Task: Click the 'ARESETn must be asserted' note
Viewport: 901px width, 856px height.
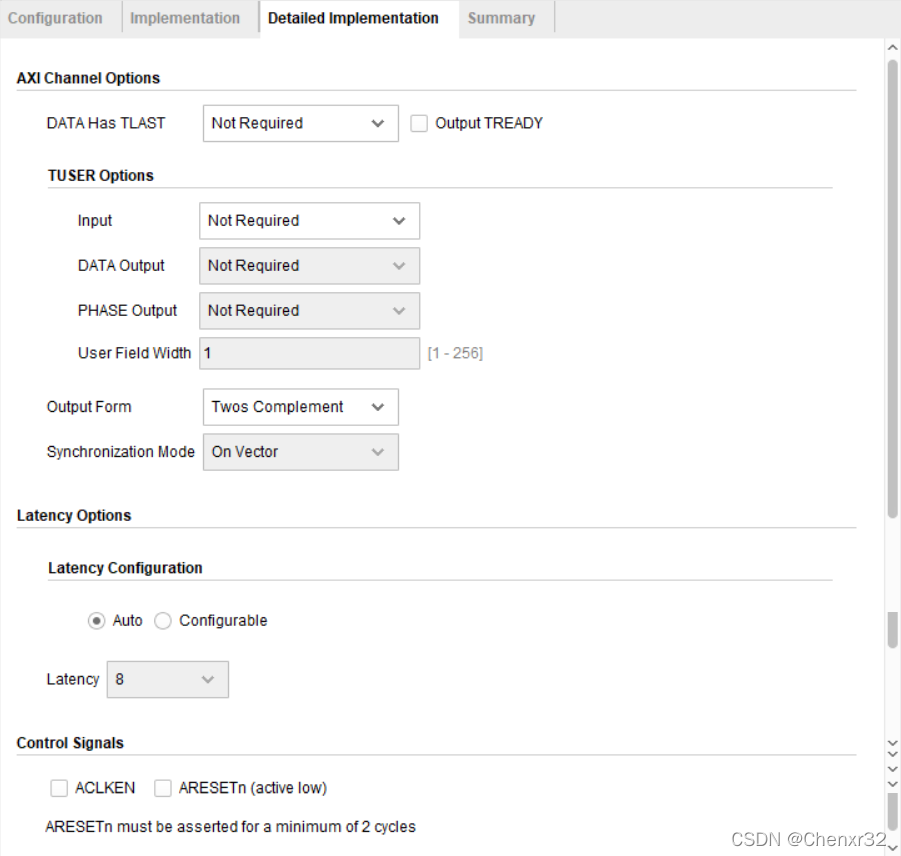Action: pos(230,827)
